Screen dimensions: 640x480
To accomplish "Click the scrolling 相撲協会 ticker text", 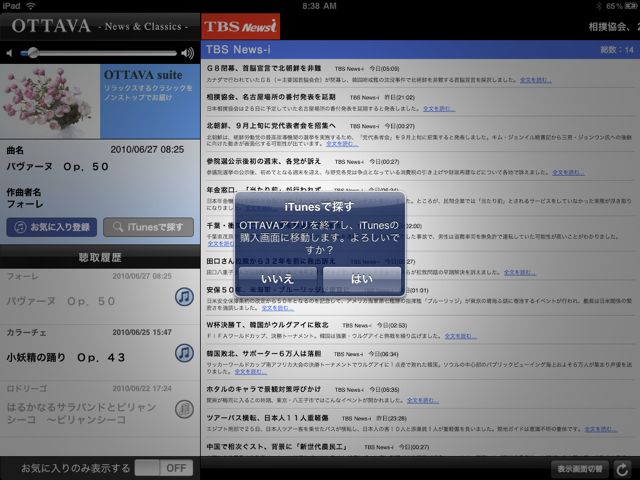I will (613, 27).
